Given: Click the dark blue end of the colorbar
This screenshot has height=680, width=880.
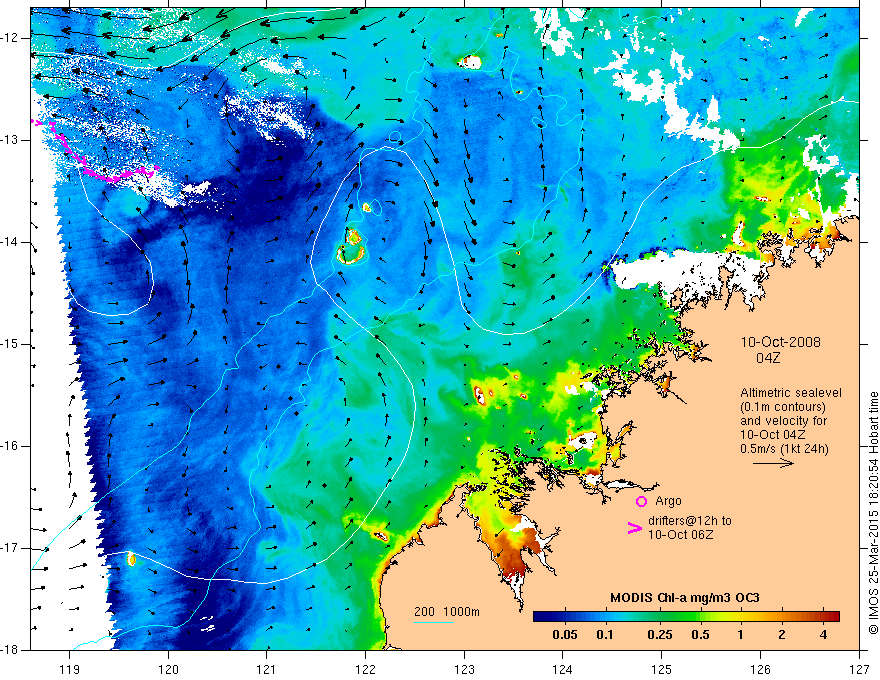Looking at the screenshot, I should coord(542,617).
